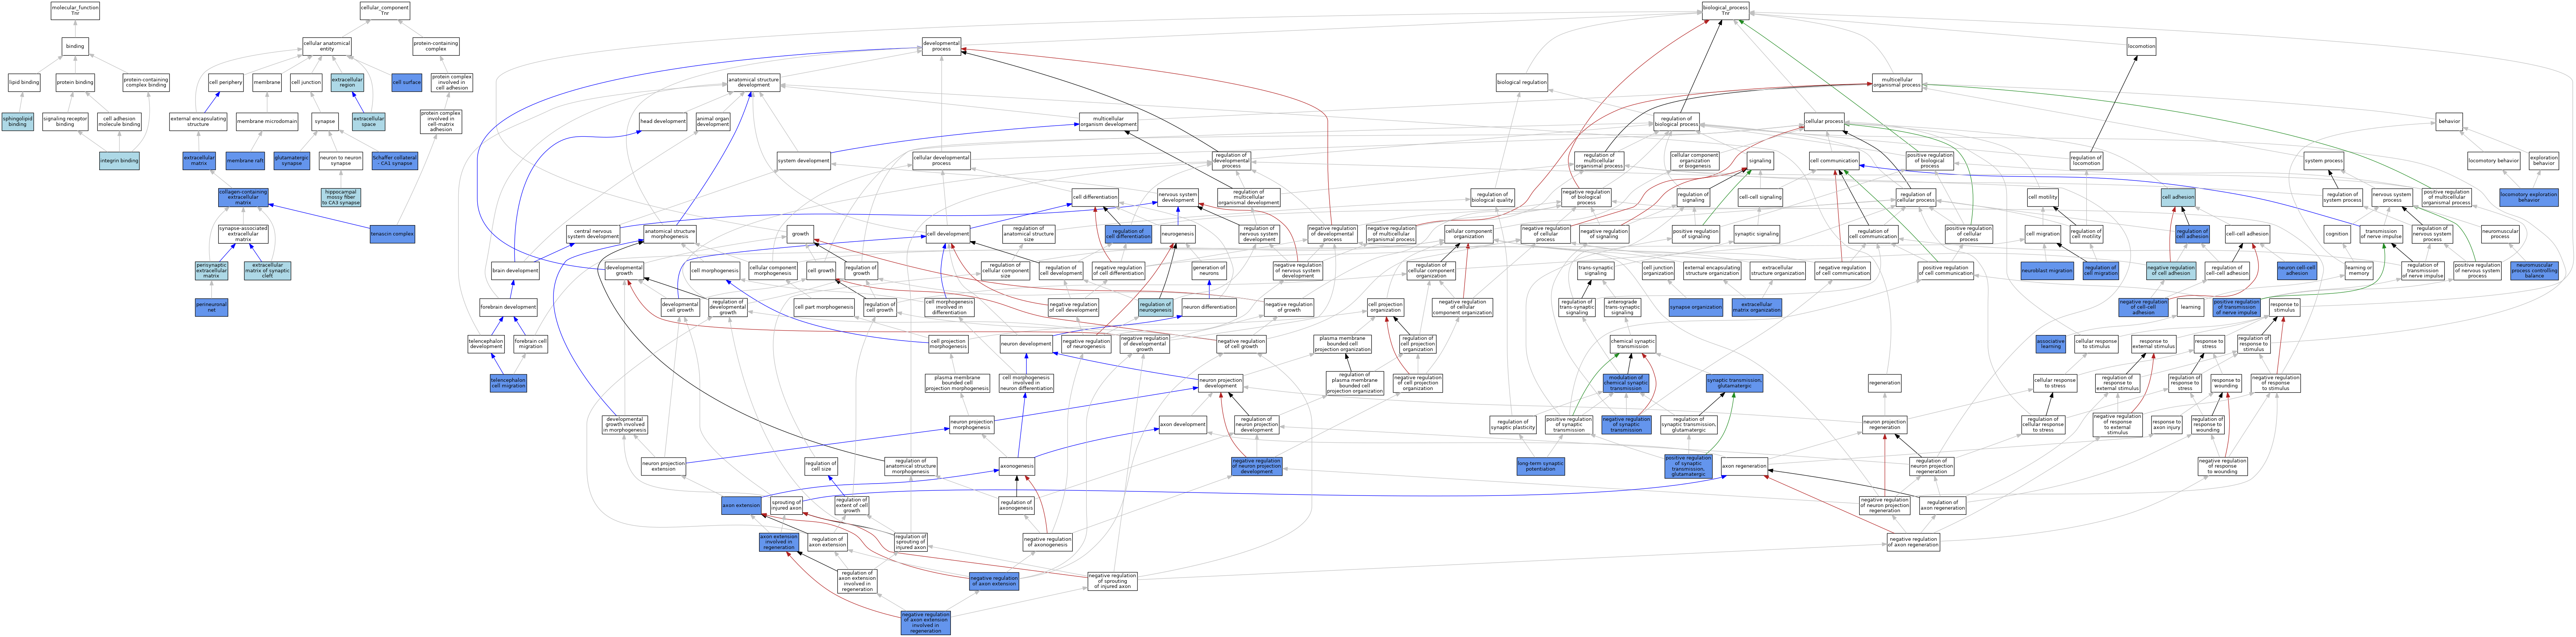This screenshot has height=637, width=2576.
Task: Click the system development node
Action: click(x=804, y=160)
